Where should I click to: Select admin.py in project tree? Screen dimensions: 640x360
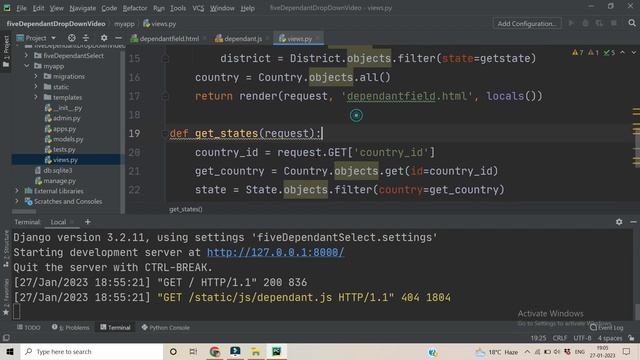(62, 118)
